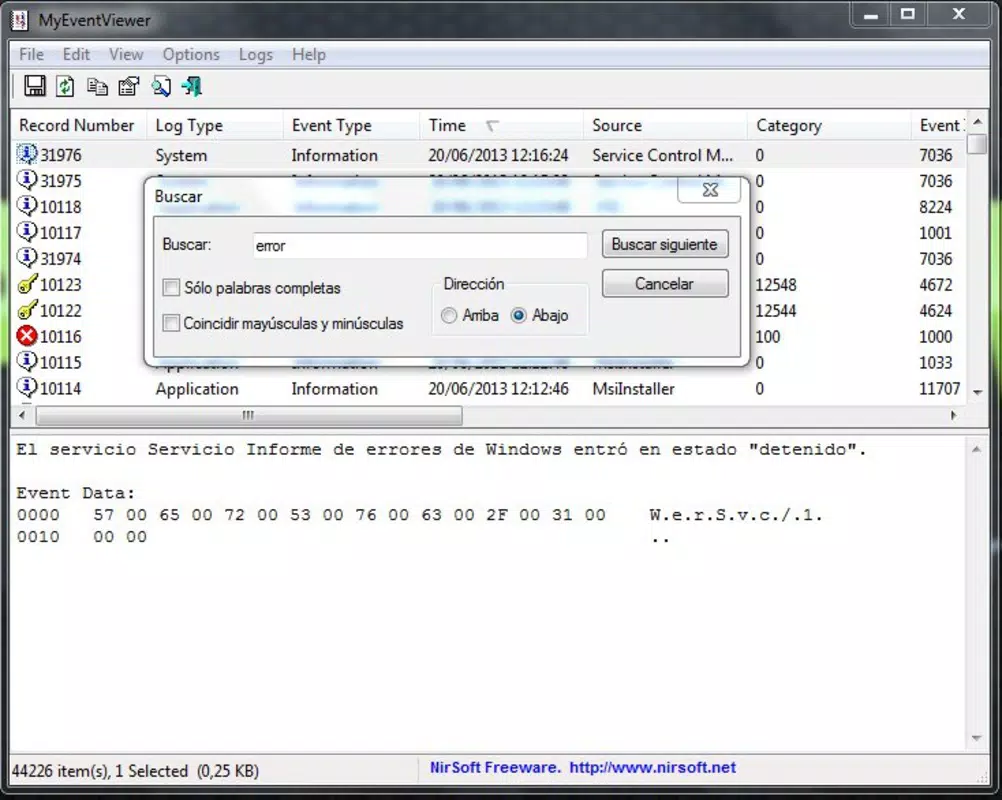Click the event list scroll-up arrow

coord(977,121)
